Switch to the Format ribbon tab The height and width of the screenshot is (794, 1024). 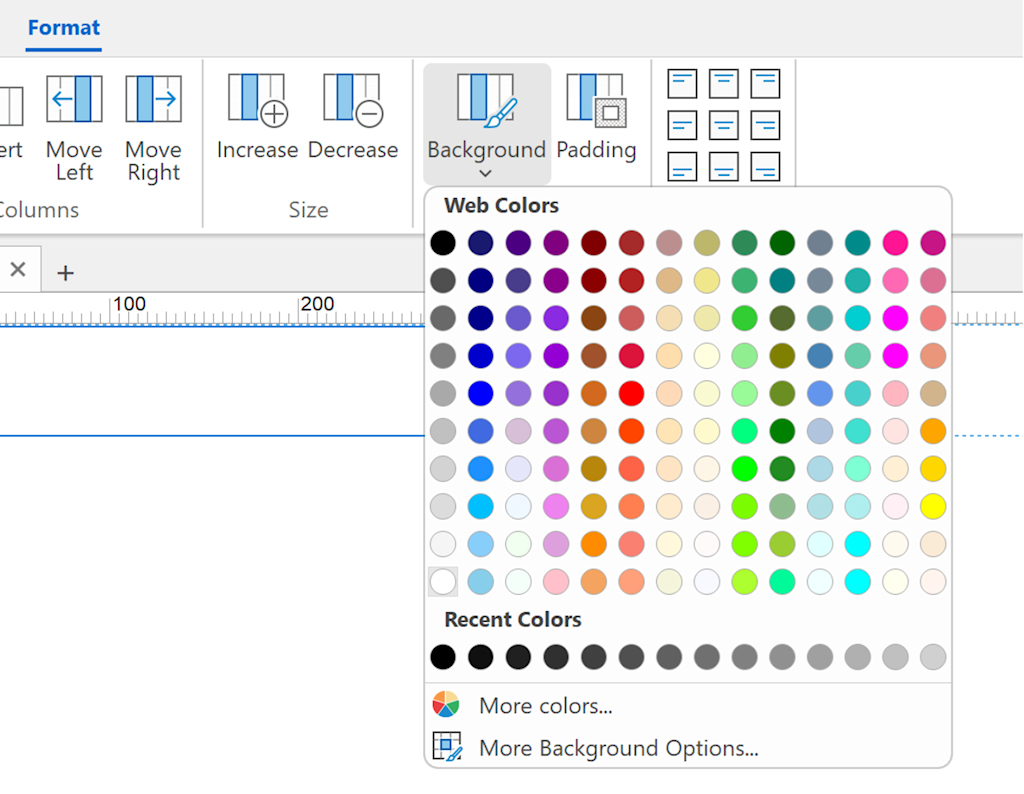[x=64, y=28]
